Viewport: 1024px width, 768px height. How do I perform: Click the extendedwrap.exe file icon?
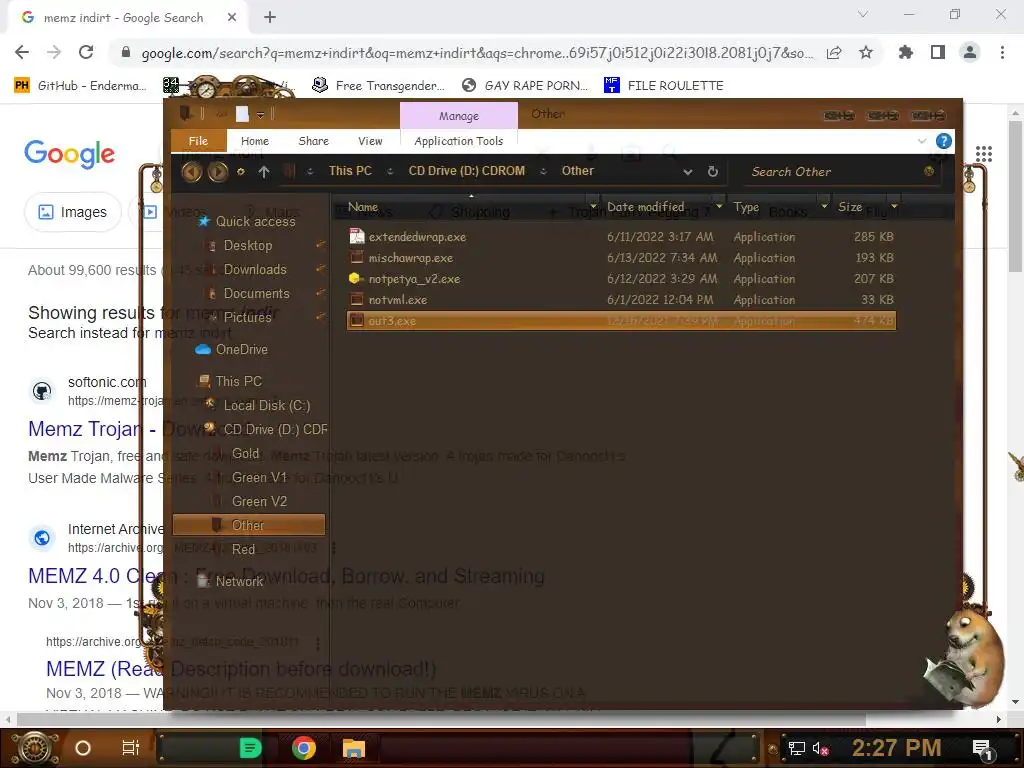coord(357,236)
